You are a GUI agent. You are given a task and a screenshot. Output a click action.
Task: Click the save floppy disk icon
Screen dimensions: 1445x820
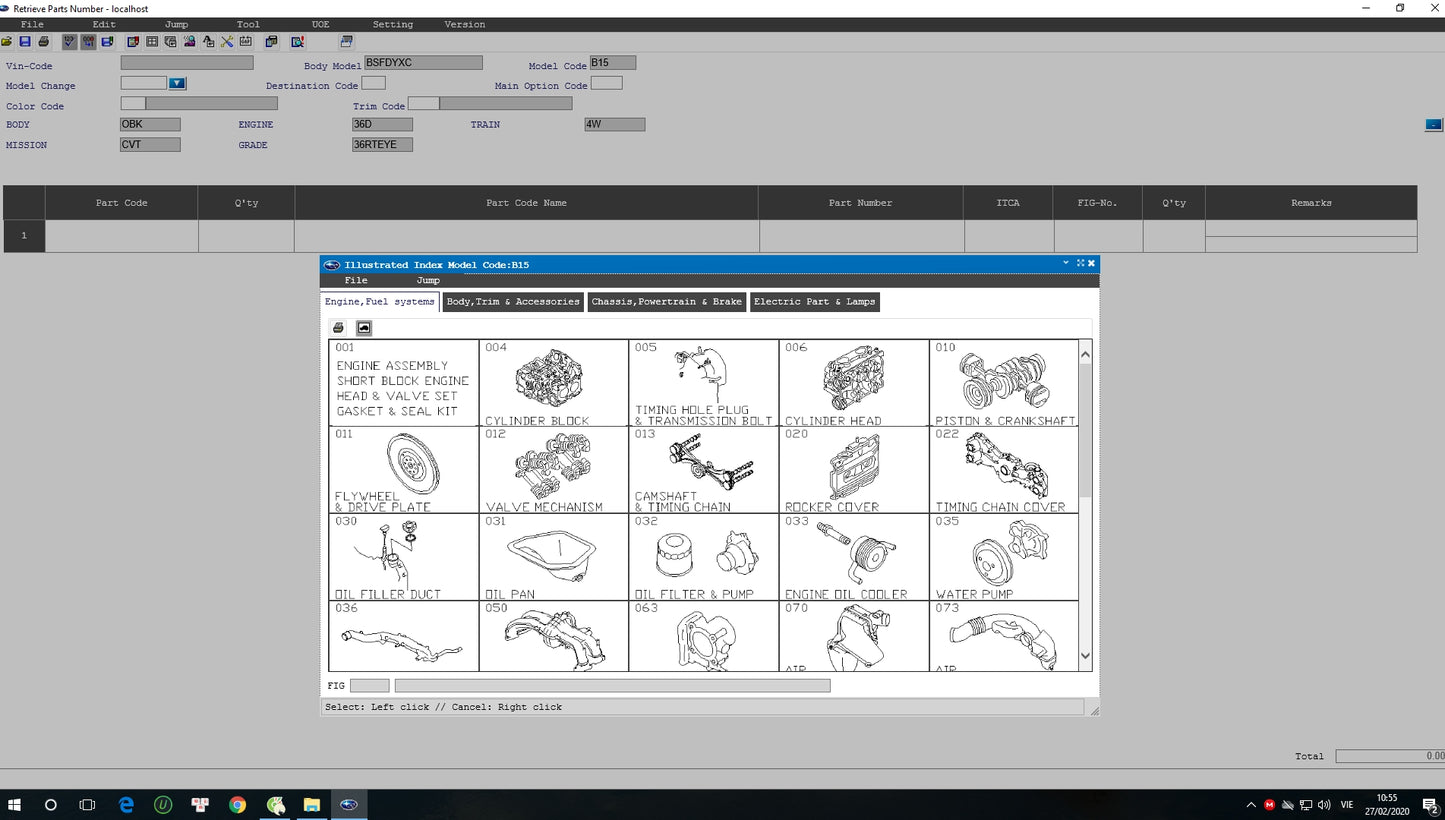tap(25, 42)
